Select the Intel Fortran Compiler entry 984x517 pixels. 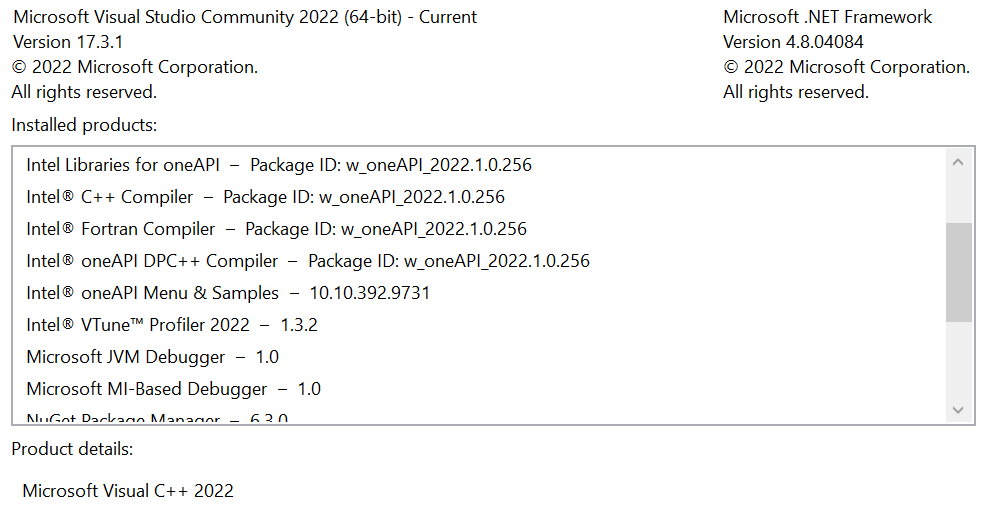pos(276,229)
